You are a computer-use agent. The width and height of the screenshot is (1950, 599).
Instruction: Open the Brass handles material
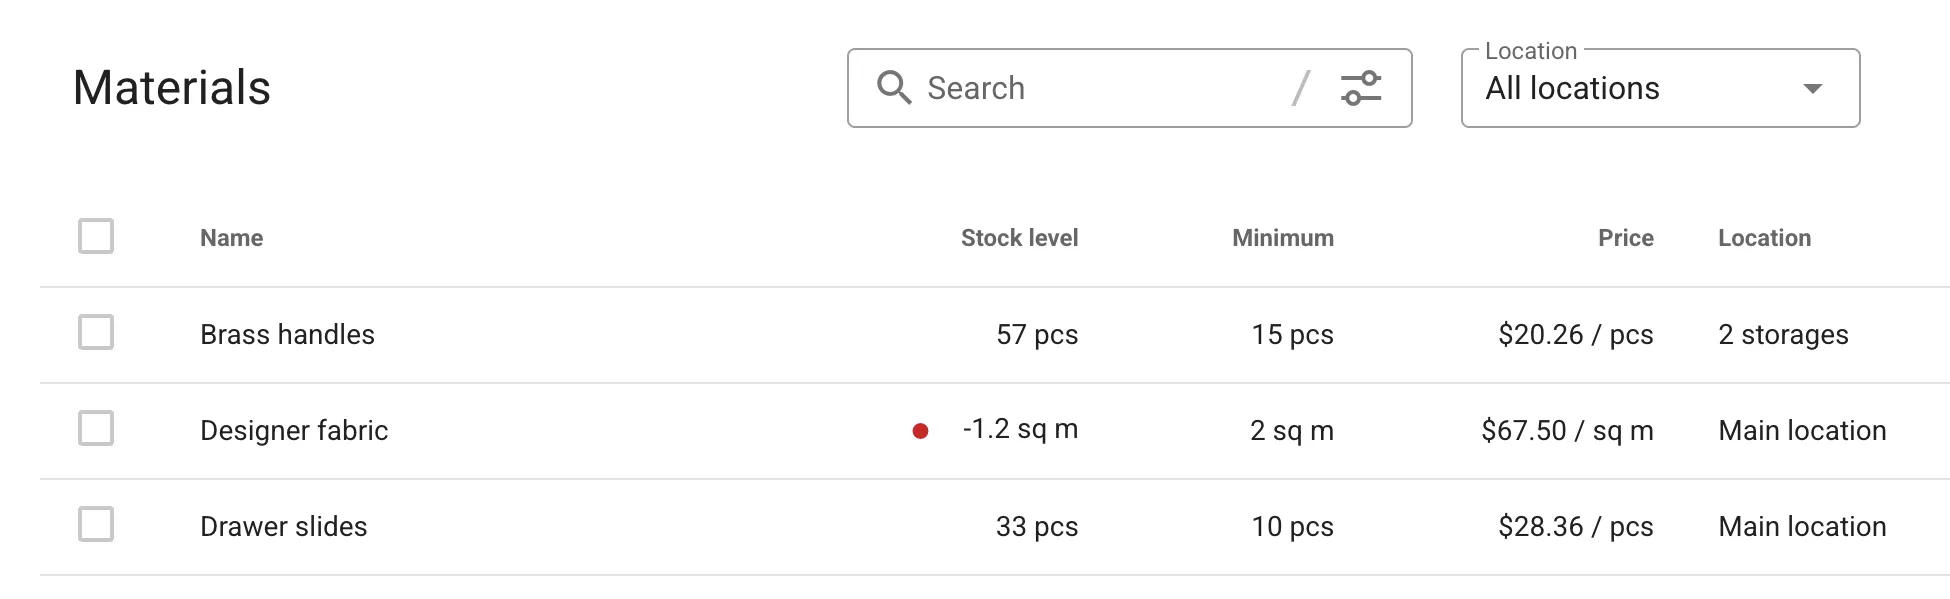[x=287, y=334]
